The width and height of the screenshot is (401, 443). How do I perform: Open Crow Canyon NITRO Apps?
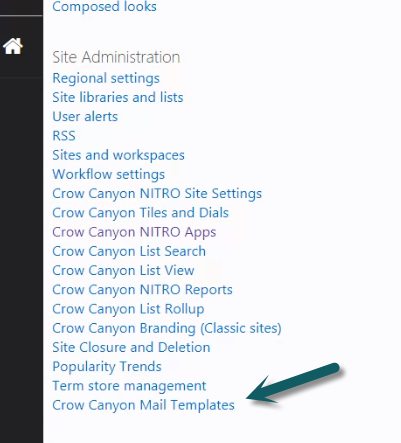[134, 232]
